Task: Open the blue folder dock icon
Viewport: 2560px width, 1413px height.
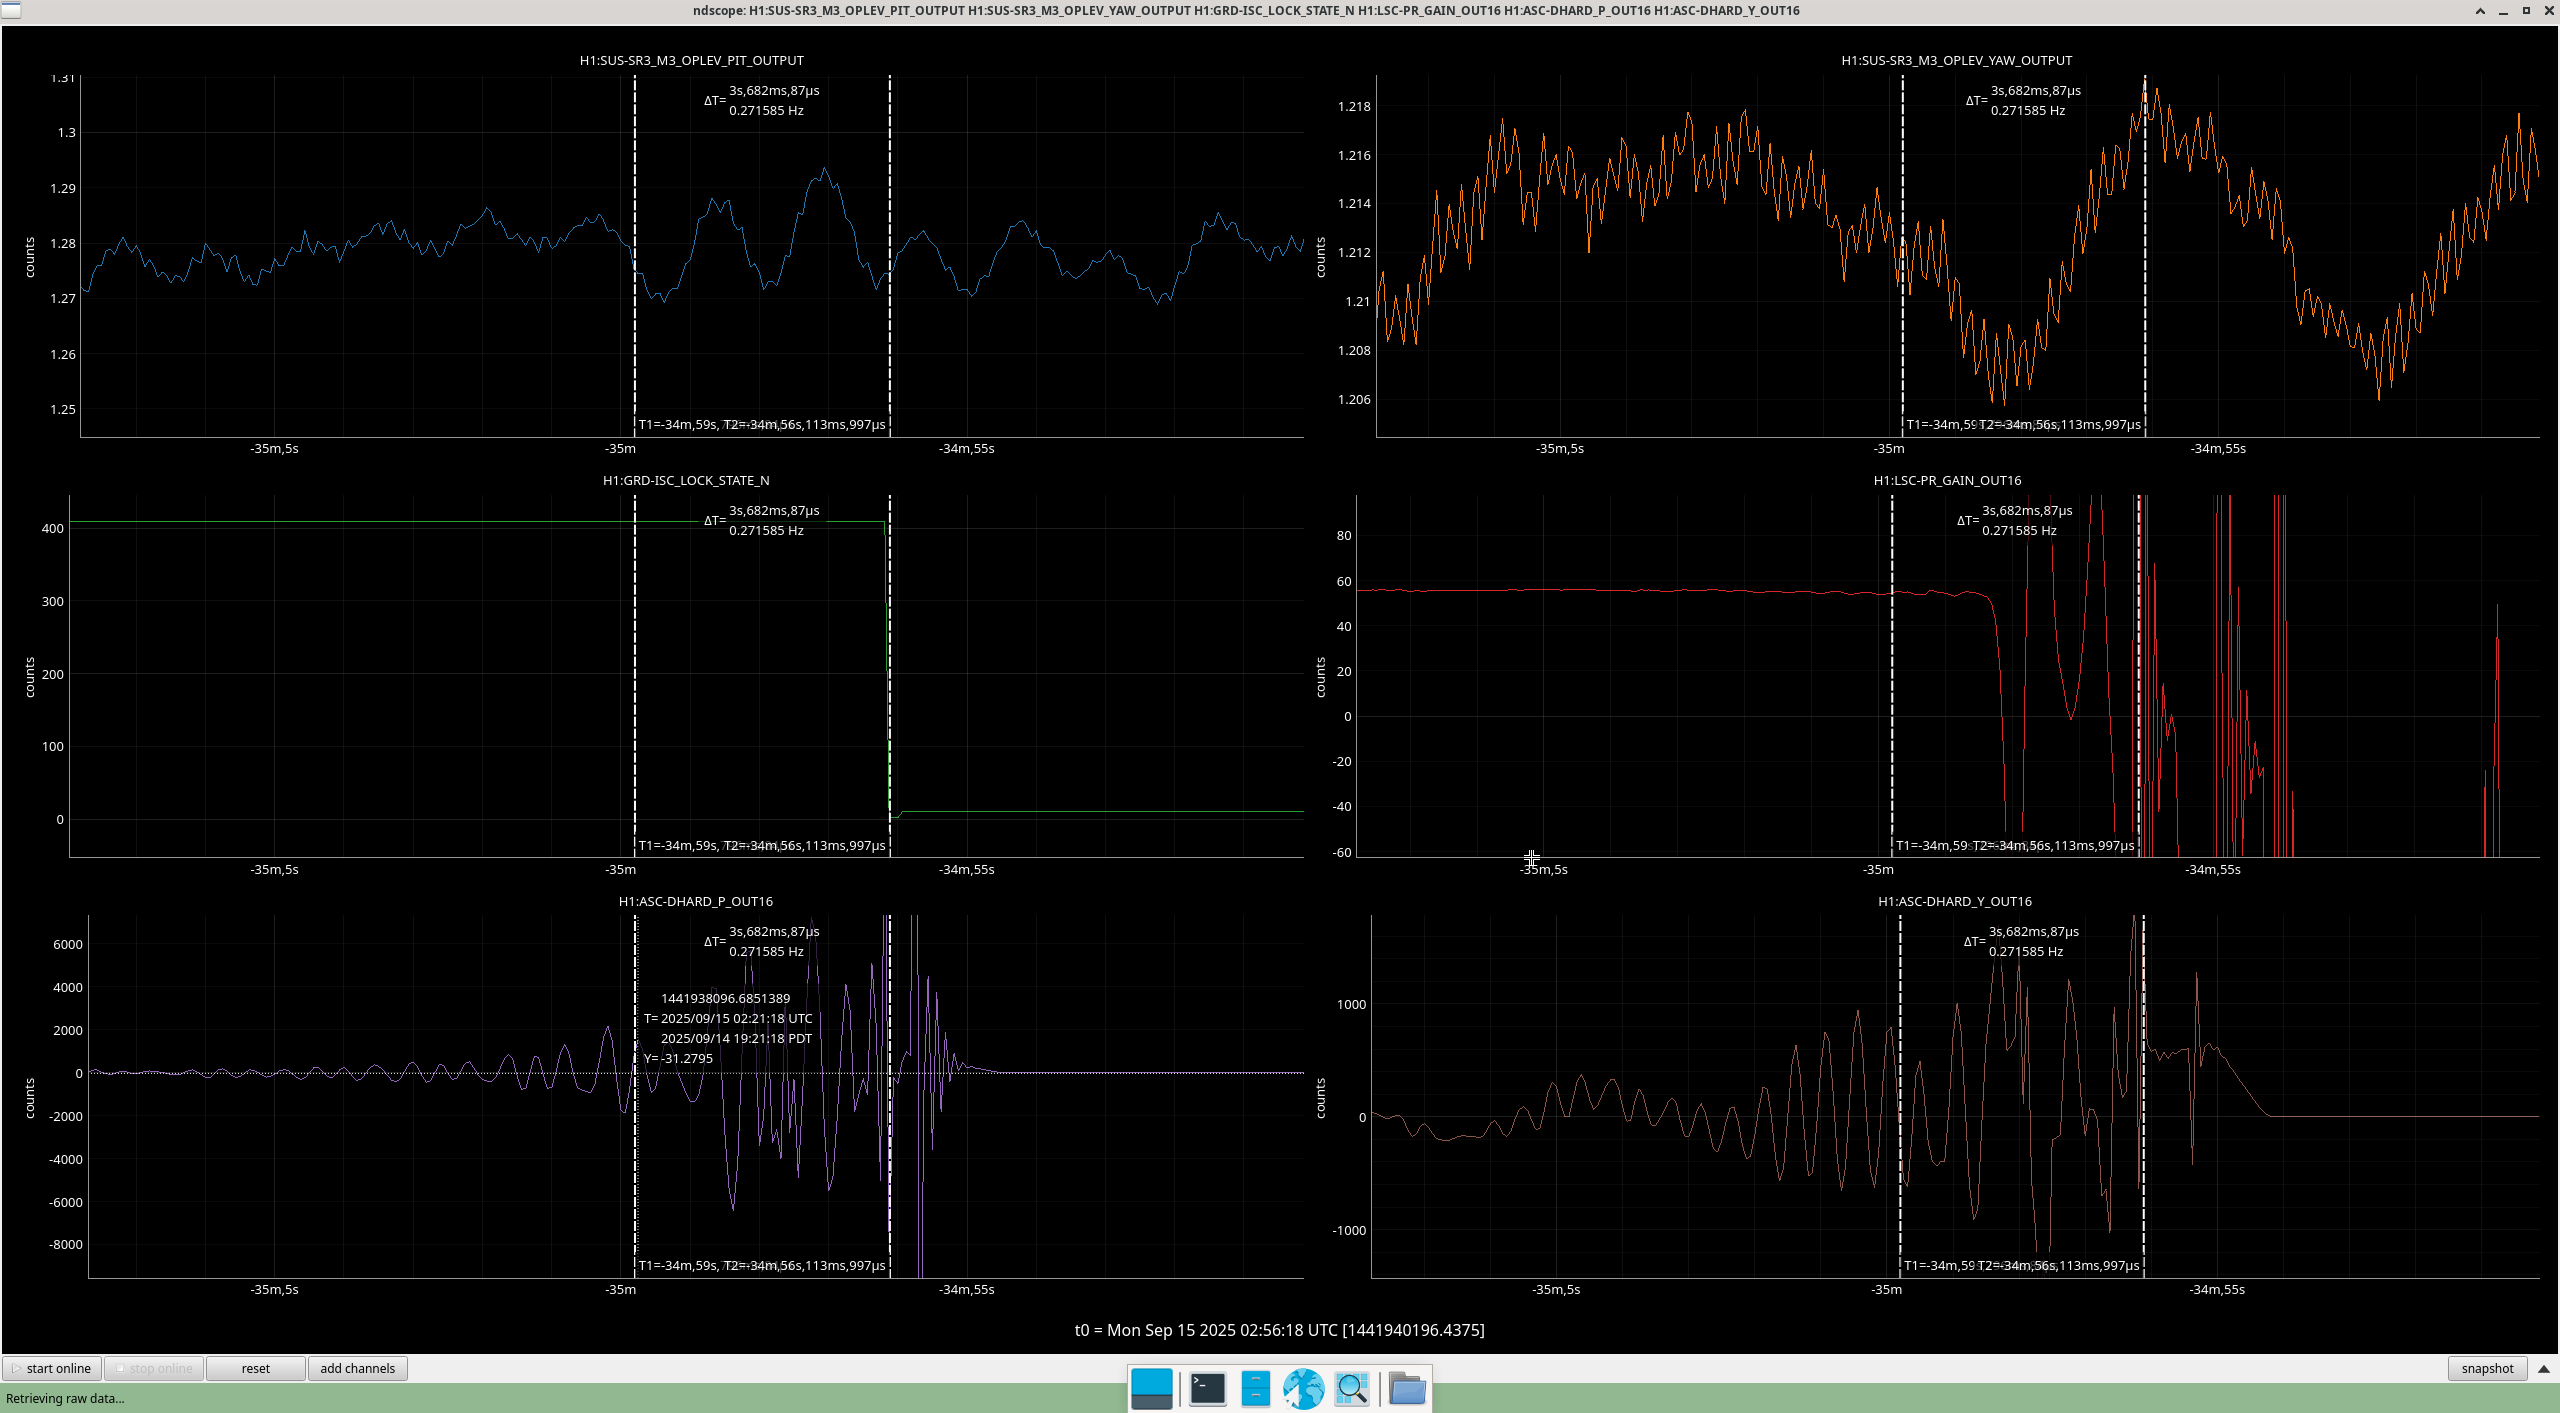Action: point(1407,1388)
